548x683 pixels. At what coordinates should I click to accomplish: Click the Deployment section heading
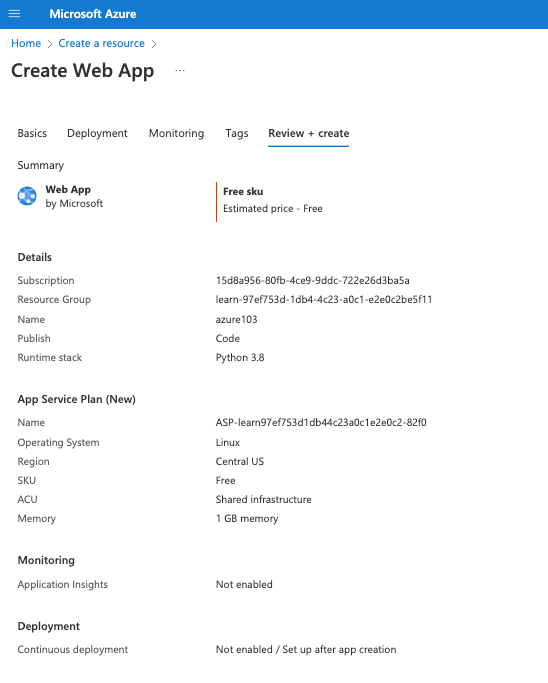tap(49, 626)
